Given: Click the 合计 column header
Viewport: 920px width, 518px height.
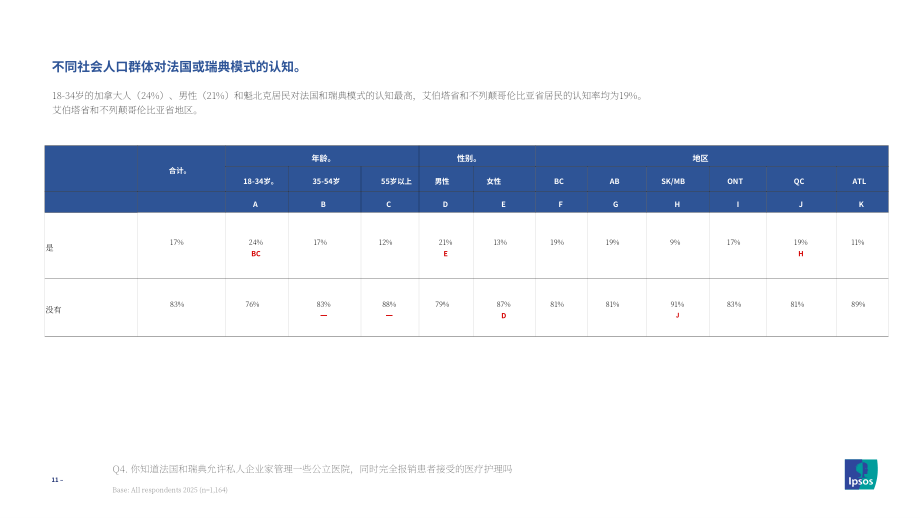Looking at the screenshot, I should point(178,171).
